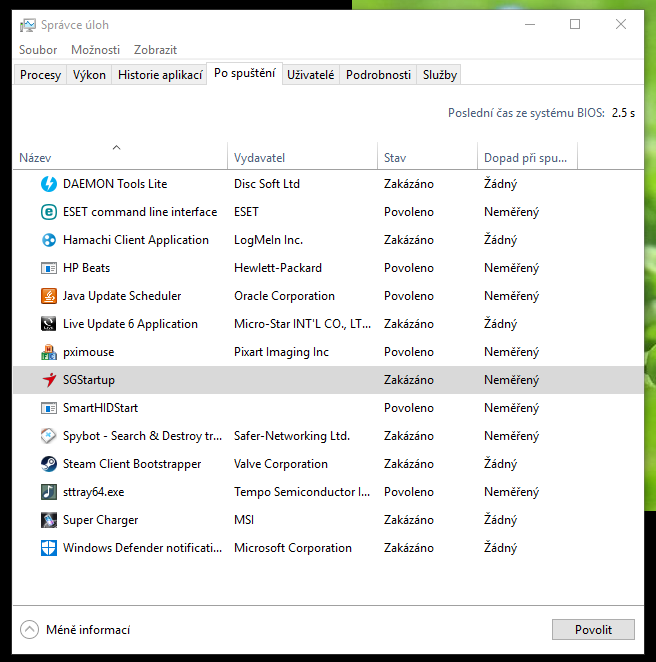This screenshot has width=656, height=662.
Task: Sort by the Vydavatel column header
Action: click(x=302, y=157)
